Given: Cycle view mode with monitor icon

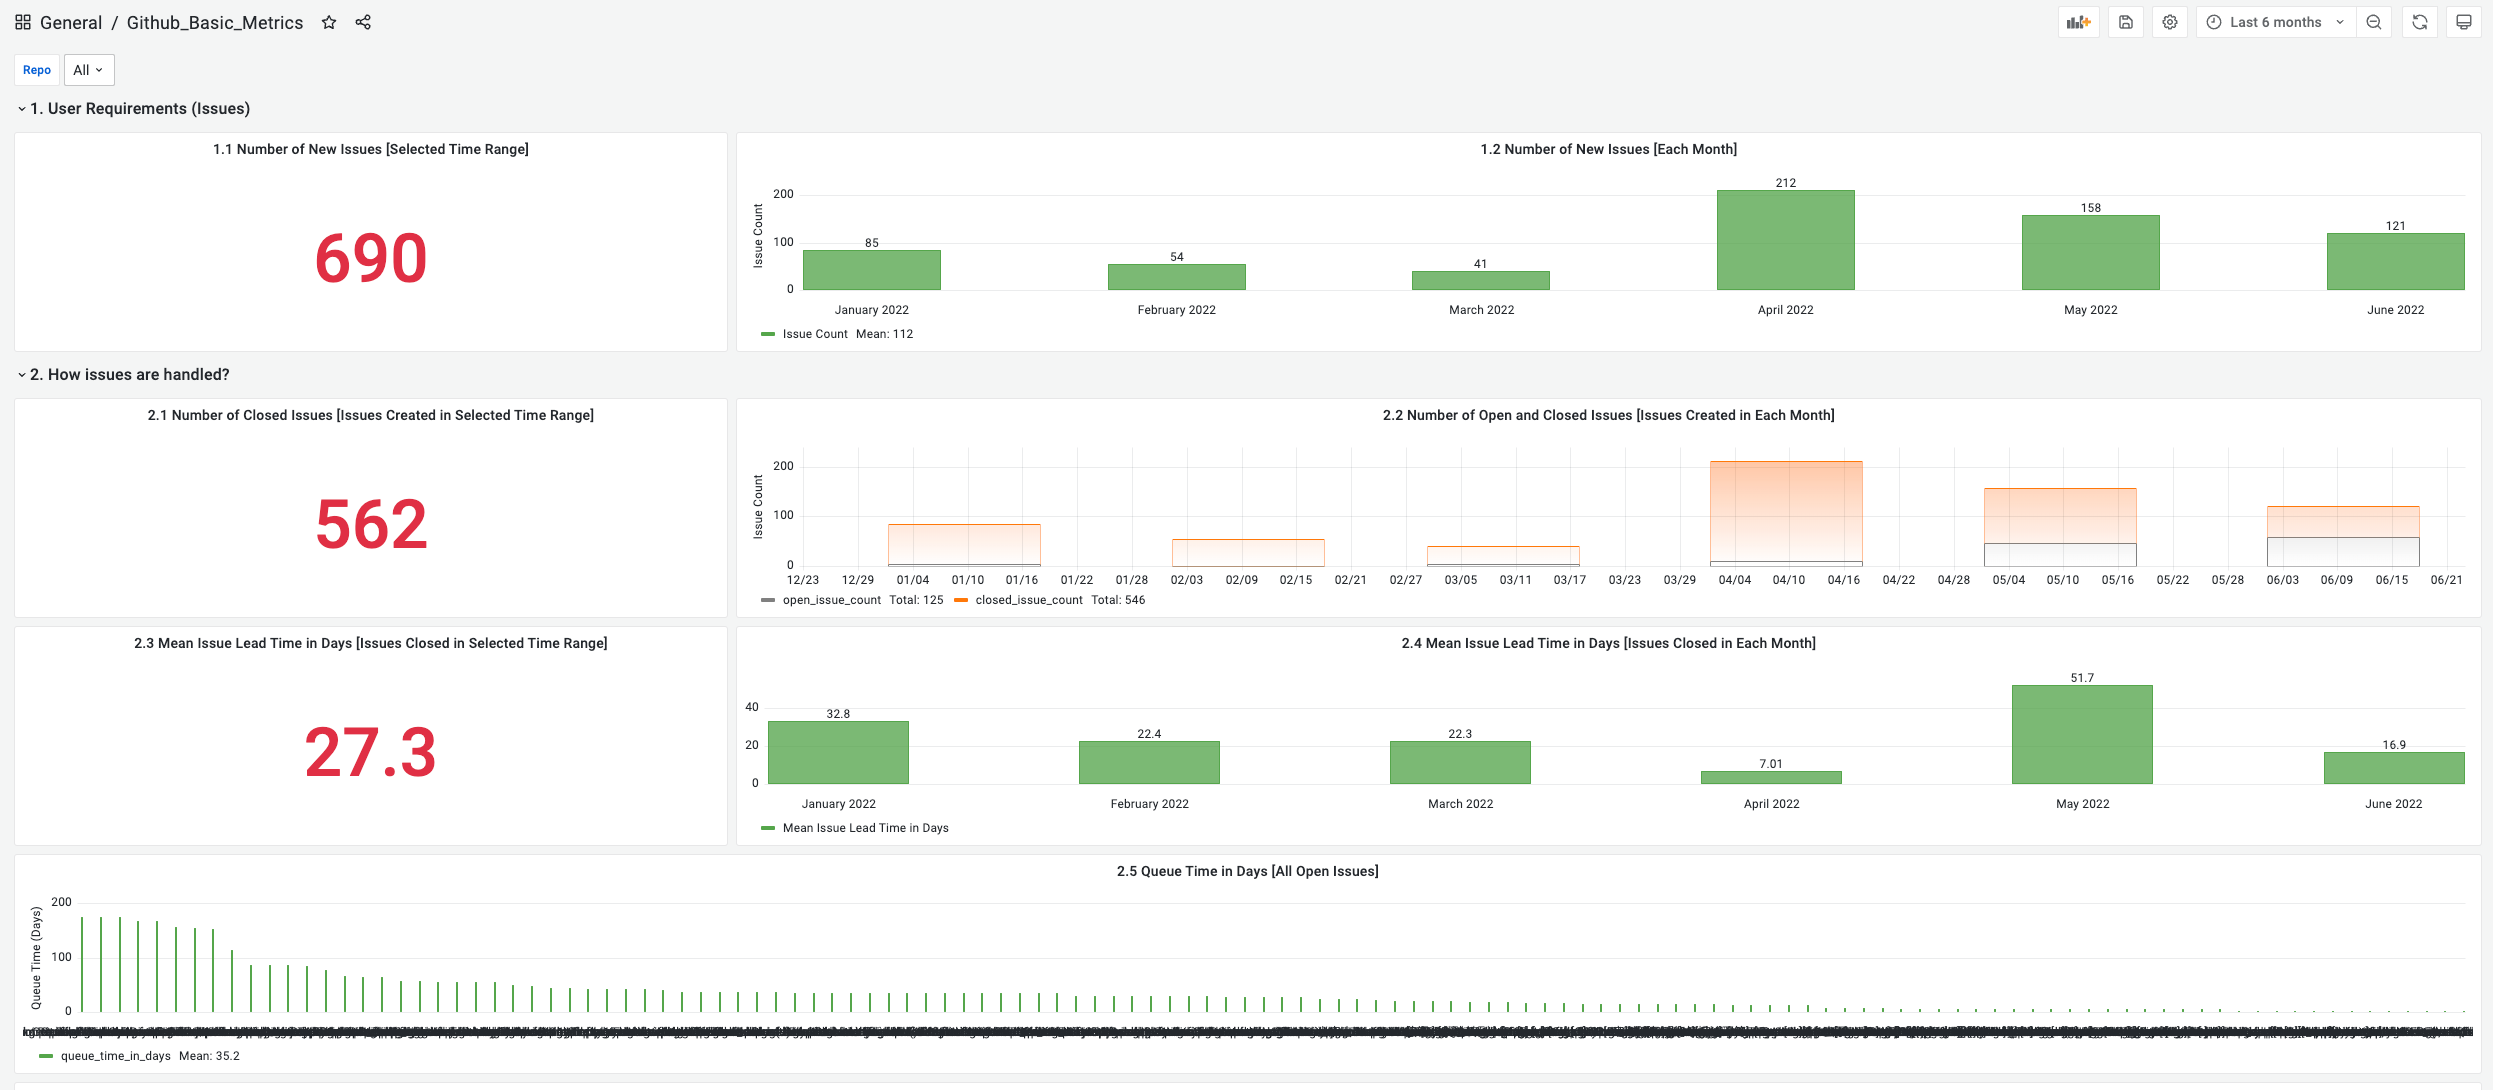Looking at the screenshot, I should [x=2464, y=22].
